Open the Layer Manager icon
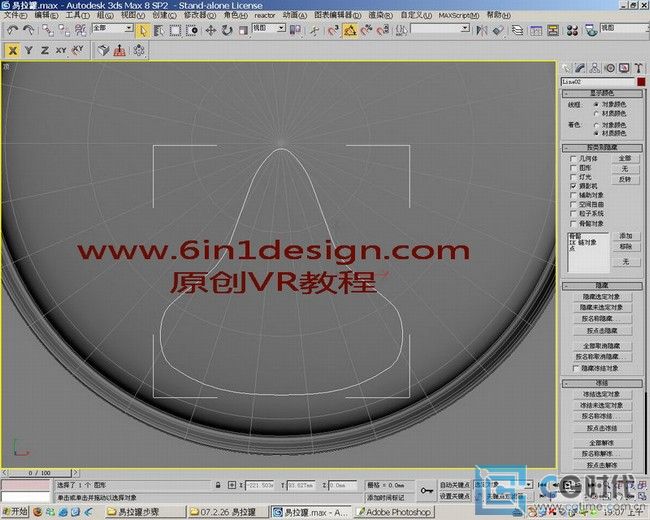The height and width of the screenshot is (520, 650). click(517, 30)
